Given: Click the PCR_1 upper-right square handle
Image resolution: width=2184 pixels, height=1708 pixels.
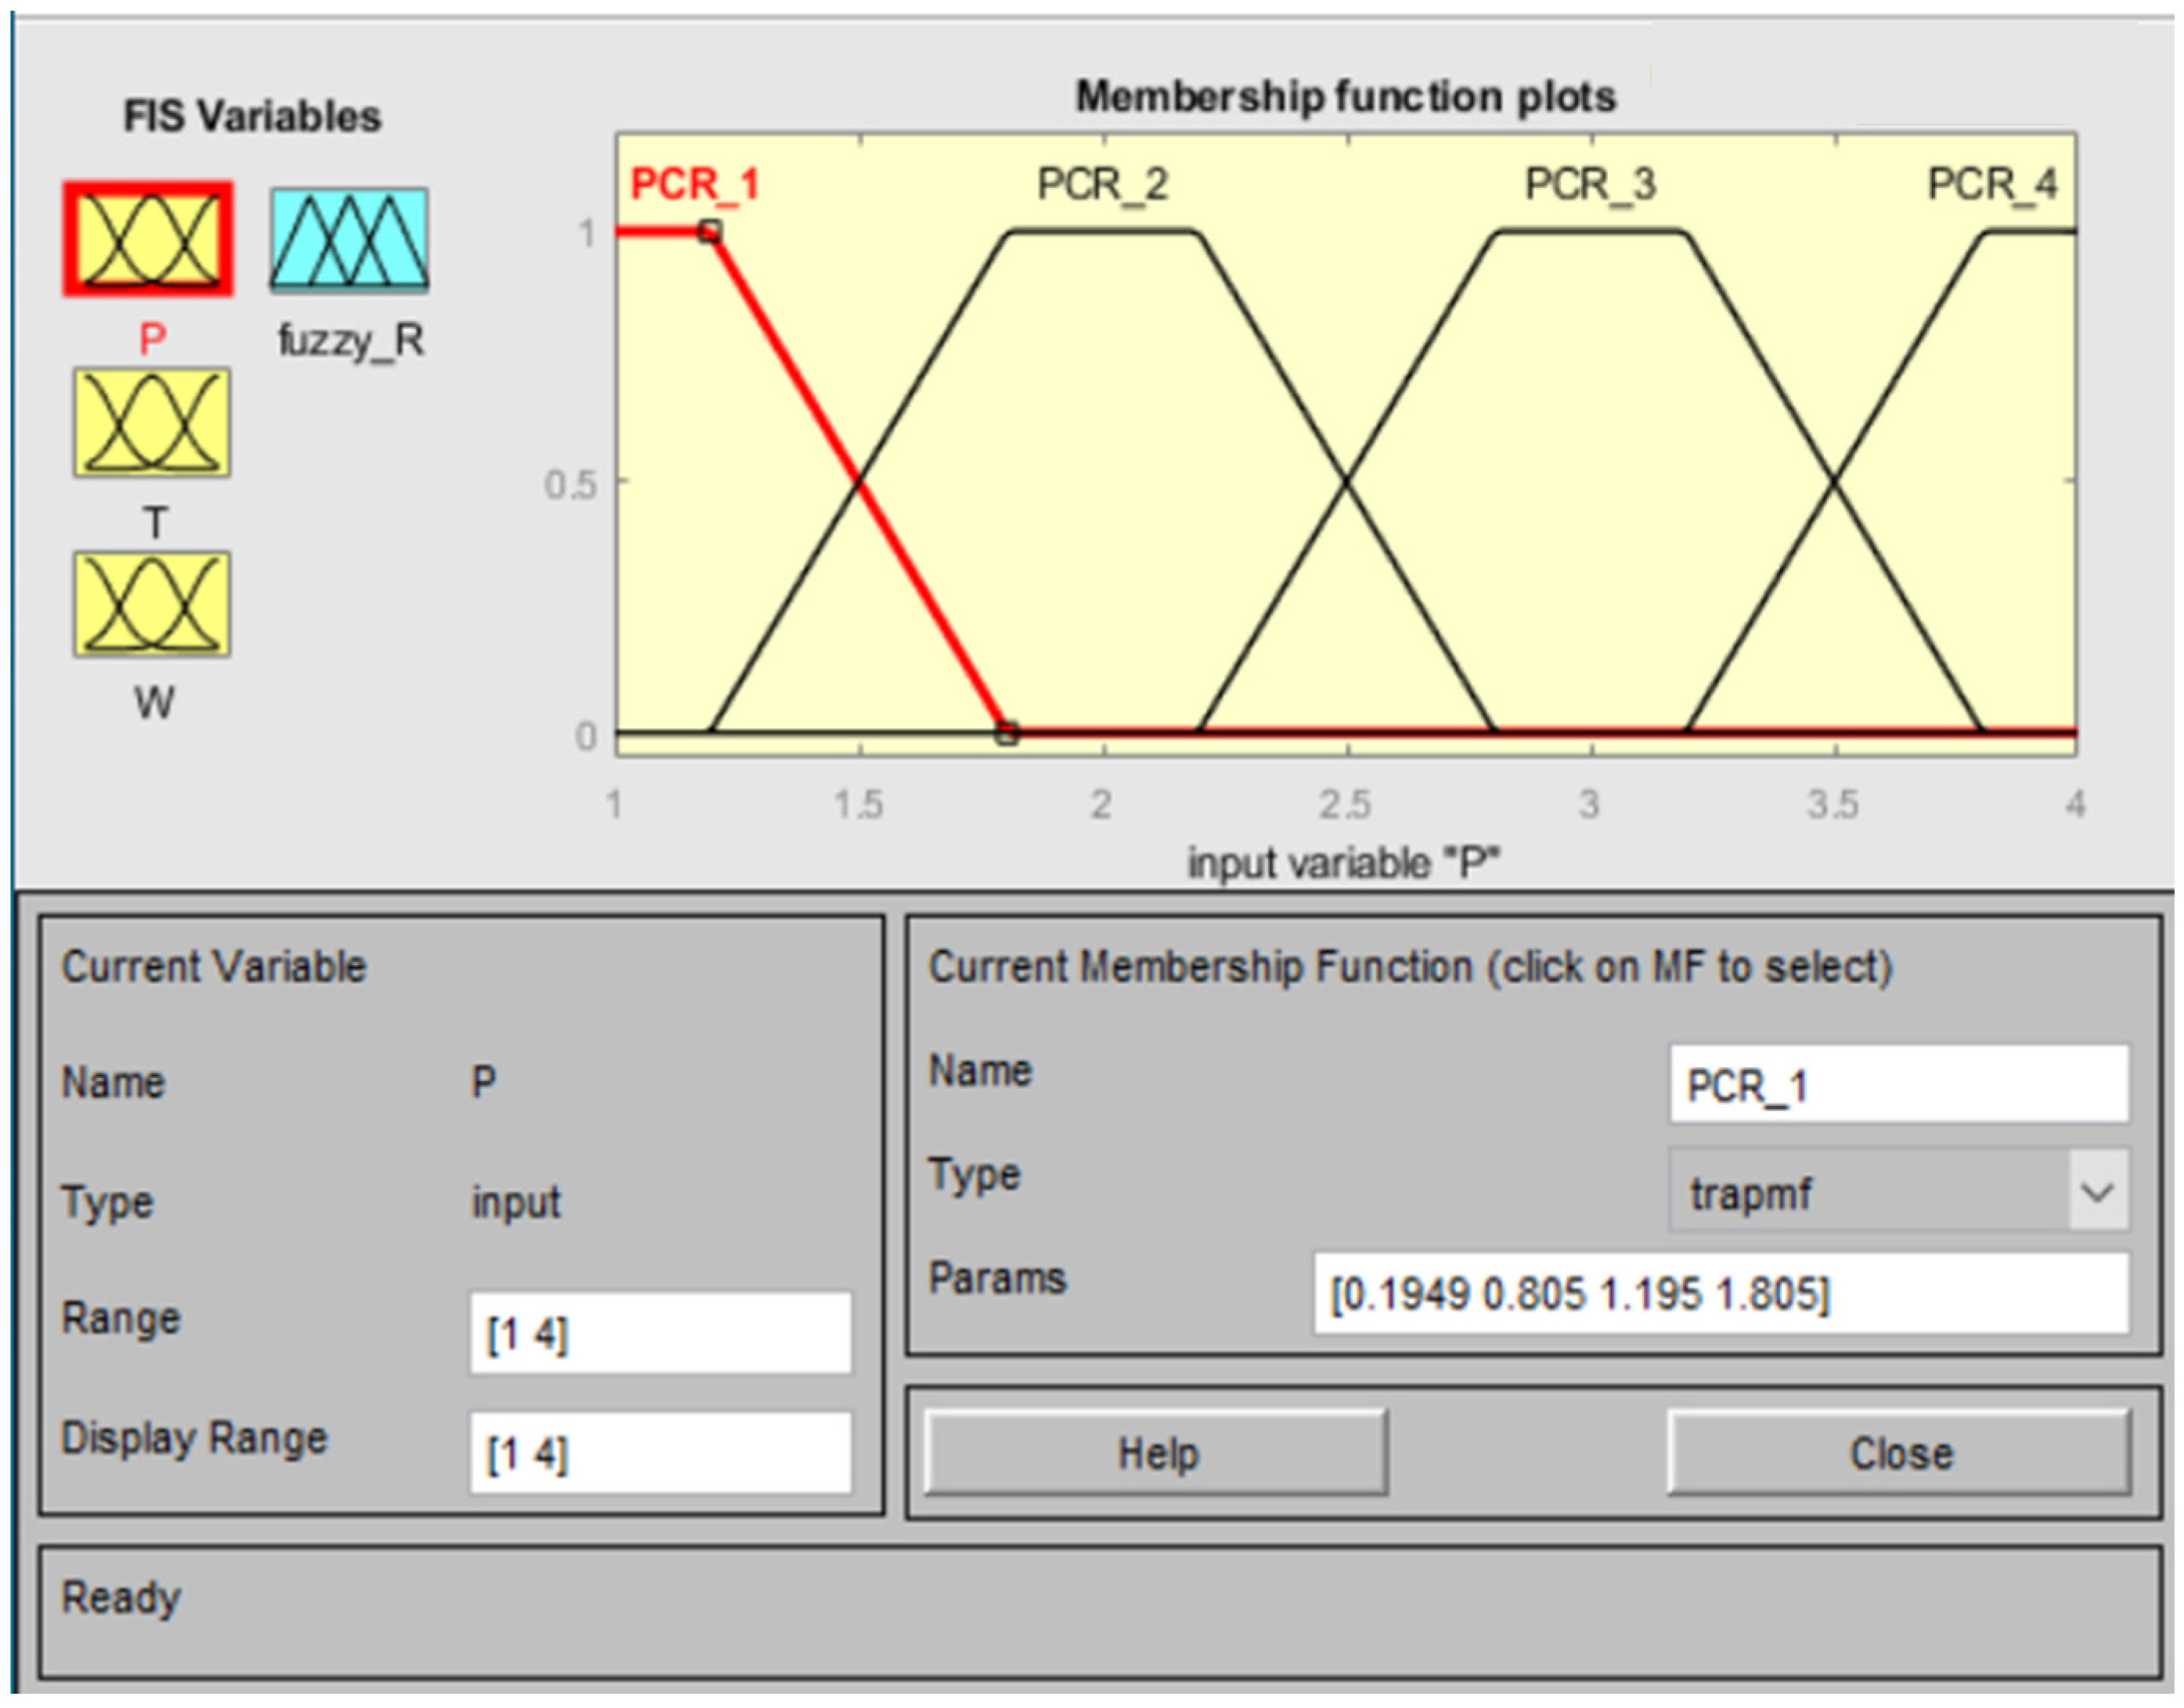Looking at the screenshot, I should point(710,232).
